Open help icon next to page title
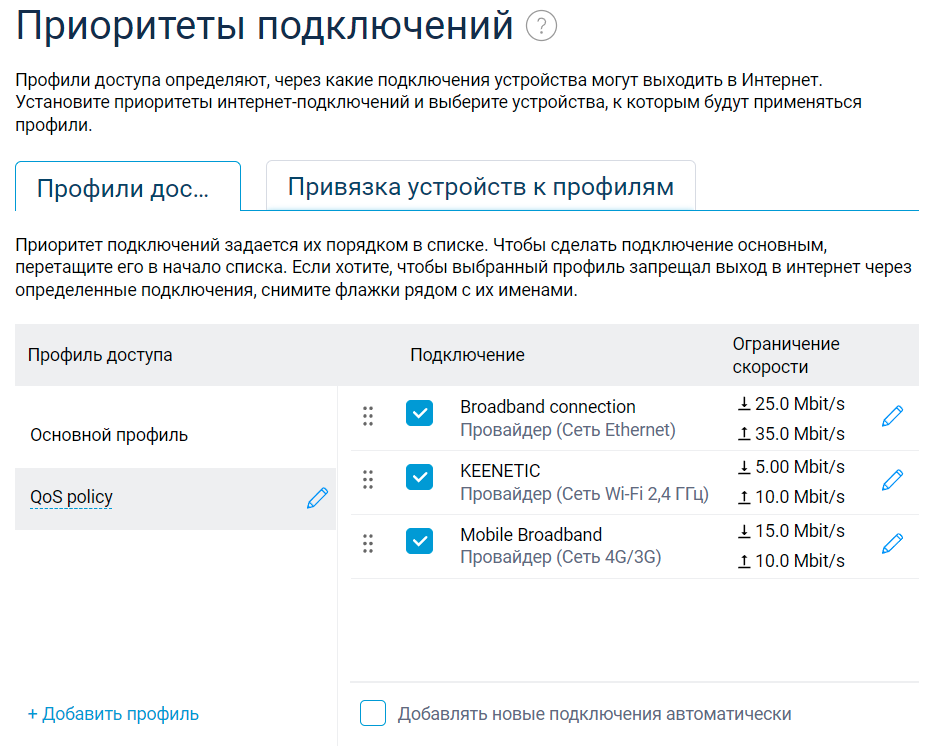 tap(541, 27)
